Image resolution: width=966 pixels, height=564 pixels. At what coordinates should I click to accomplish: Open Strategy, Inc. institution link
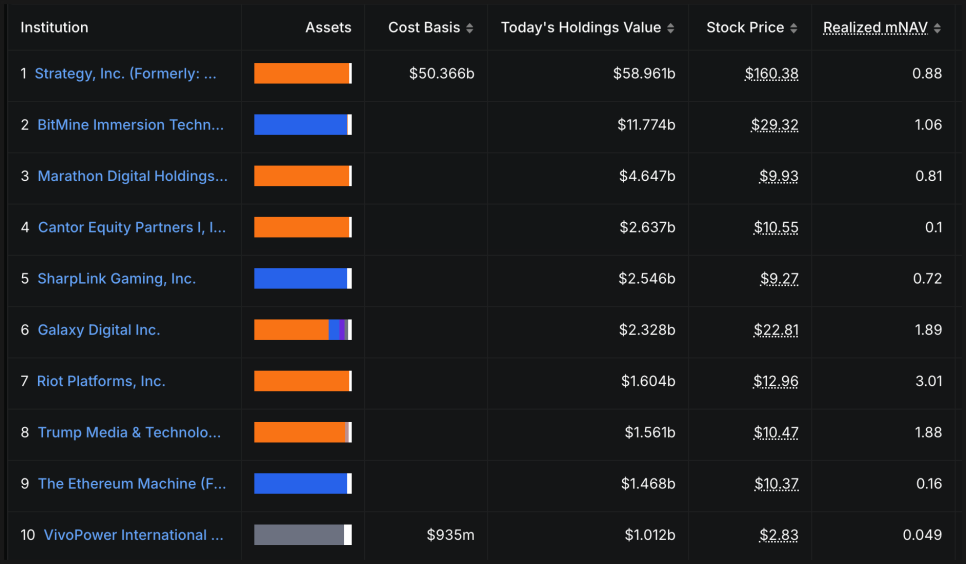[x=125, y=73]
